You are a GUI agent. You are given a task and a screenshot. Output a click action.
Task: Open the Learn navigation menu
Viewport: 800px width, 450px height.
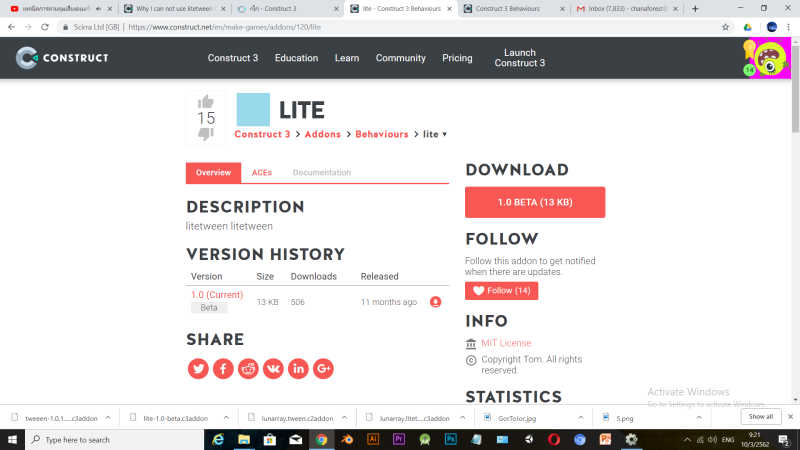[347, 58]
